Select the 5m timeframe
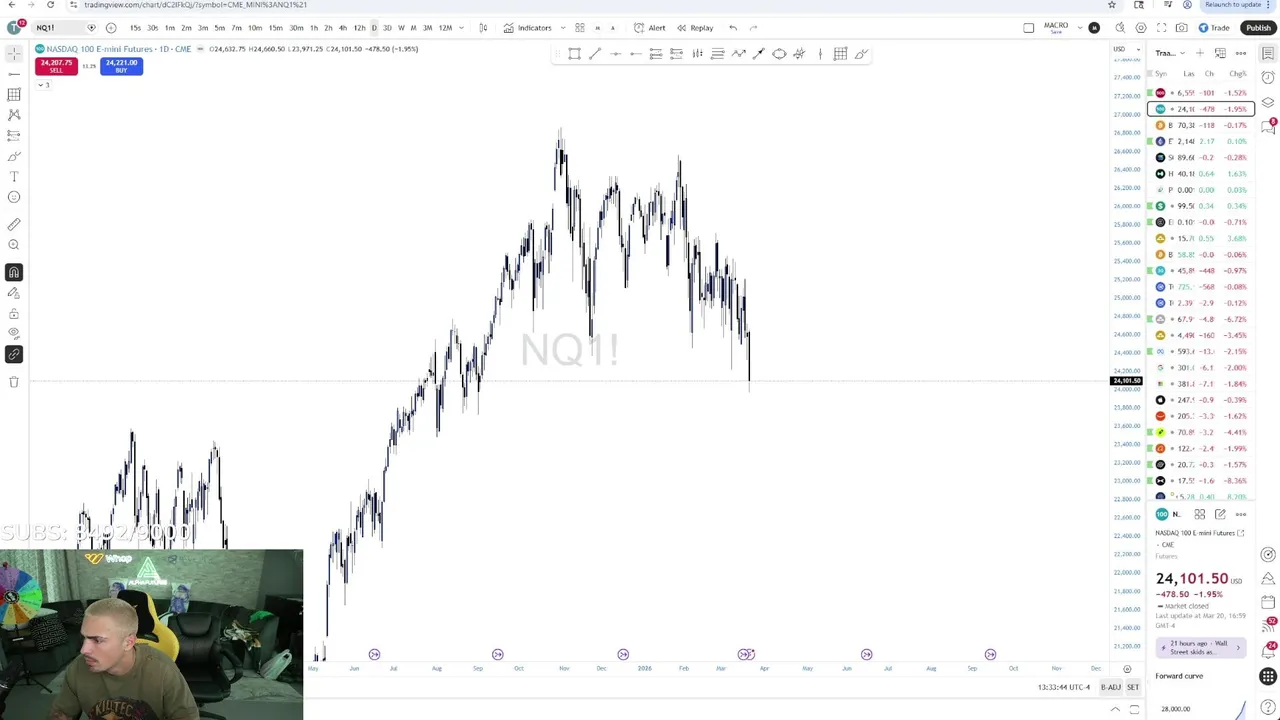 pyautogui.click(x=220, y=28)
